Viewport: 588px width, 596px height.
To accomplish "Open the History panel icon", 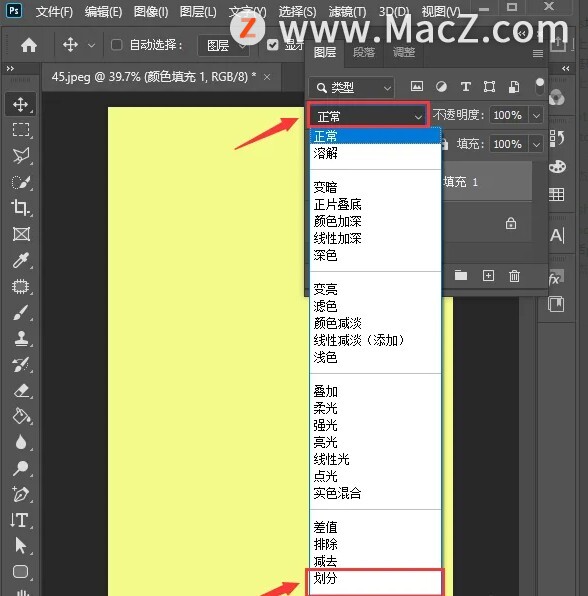I will click(556, 138).
